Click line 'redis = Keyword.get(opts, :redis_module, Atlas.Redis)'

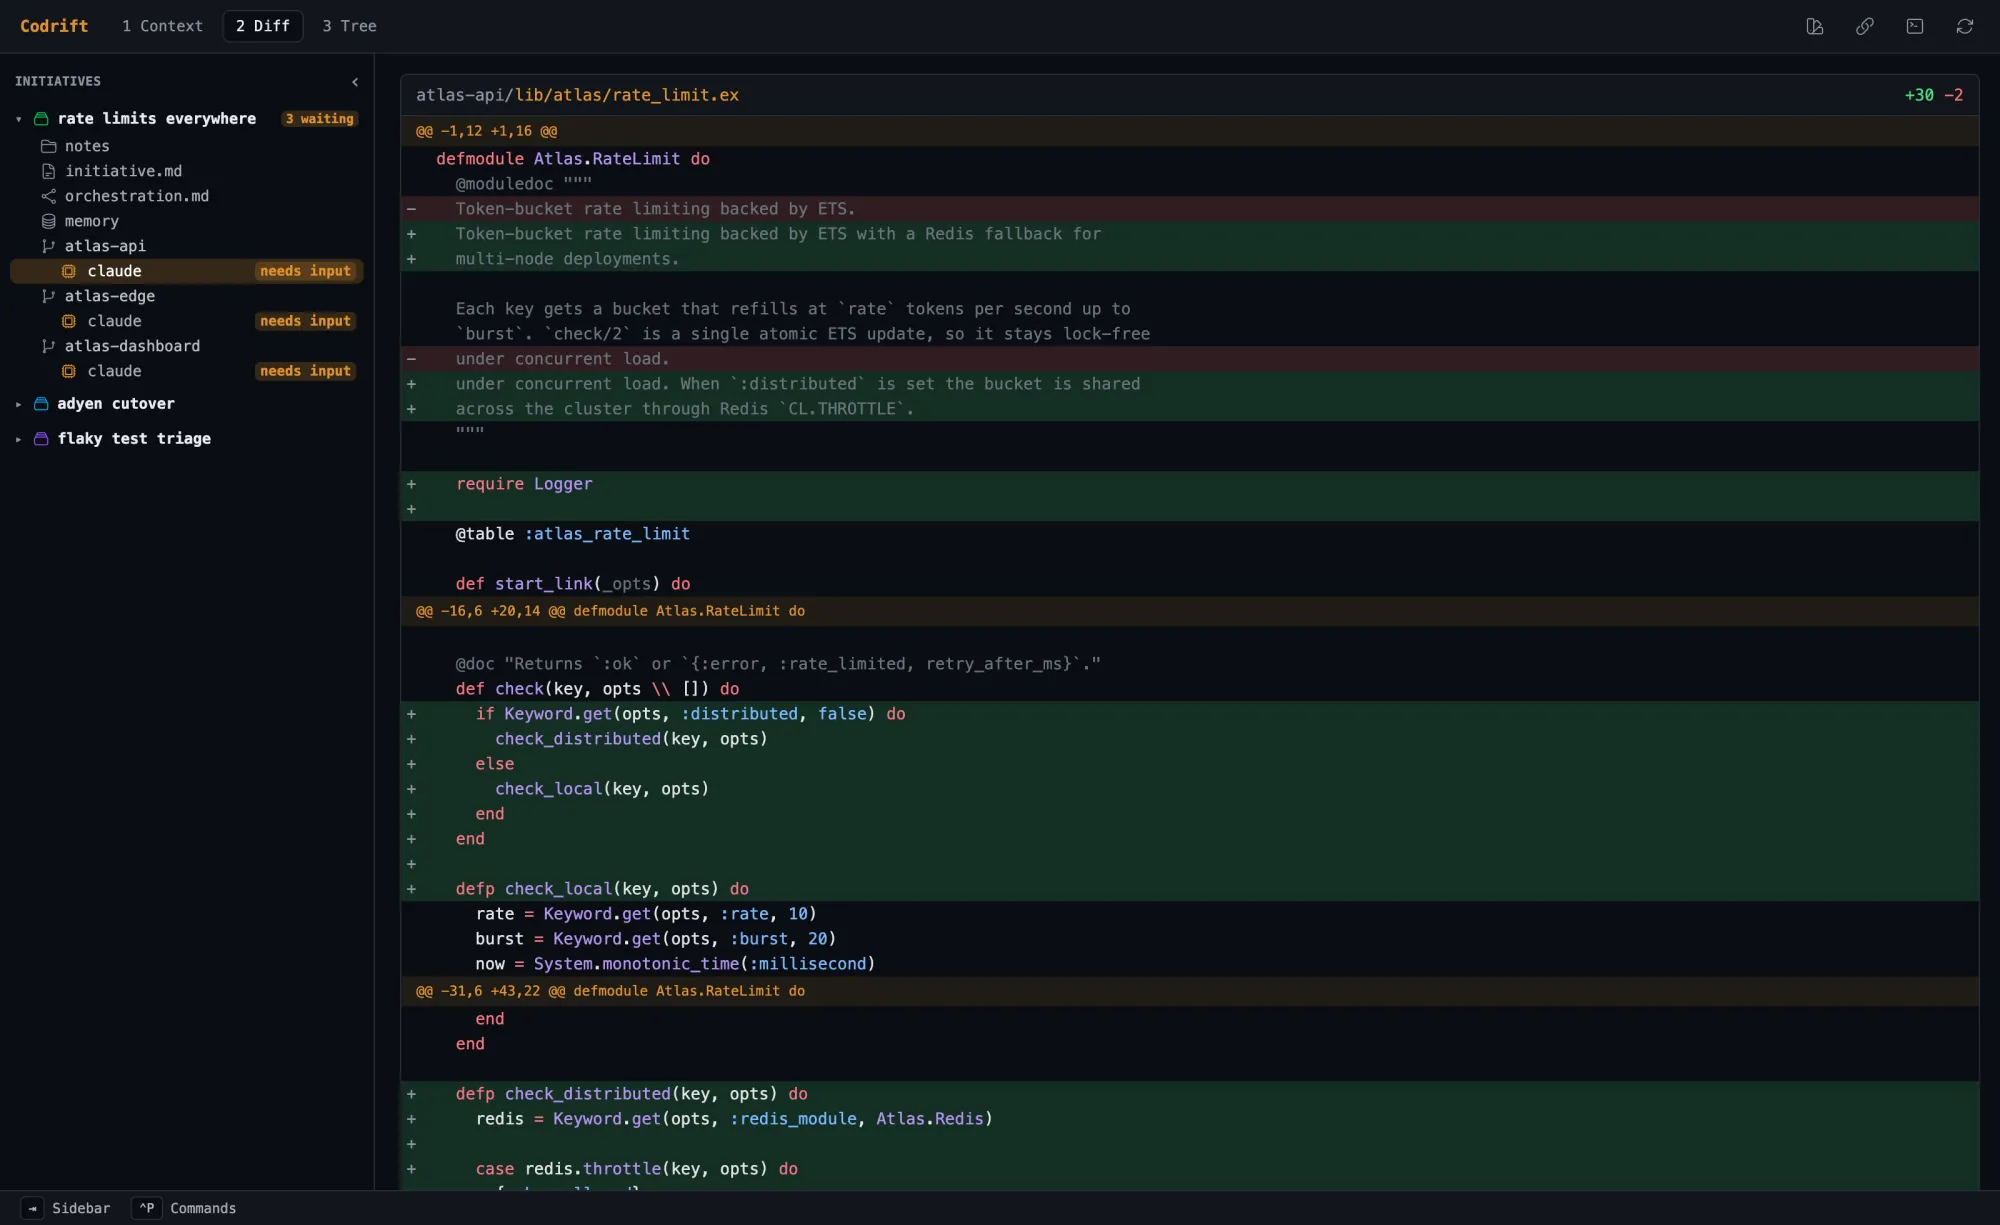tap(1190, 1119)
